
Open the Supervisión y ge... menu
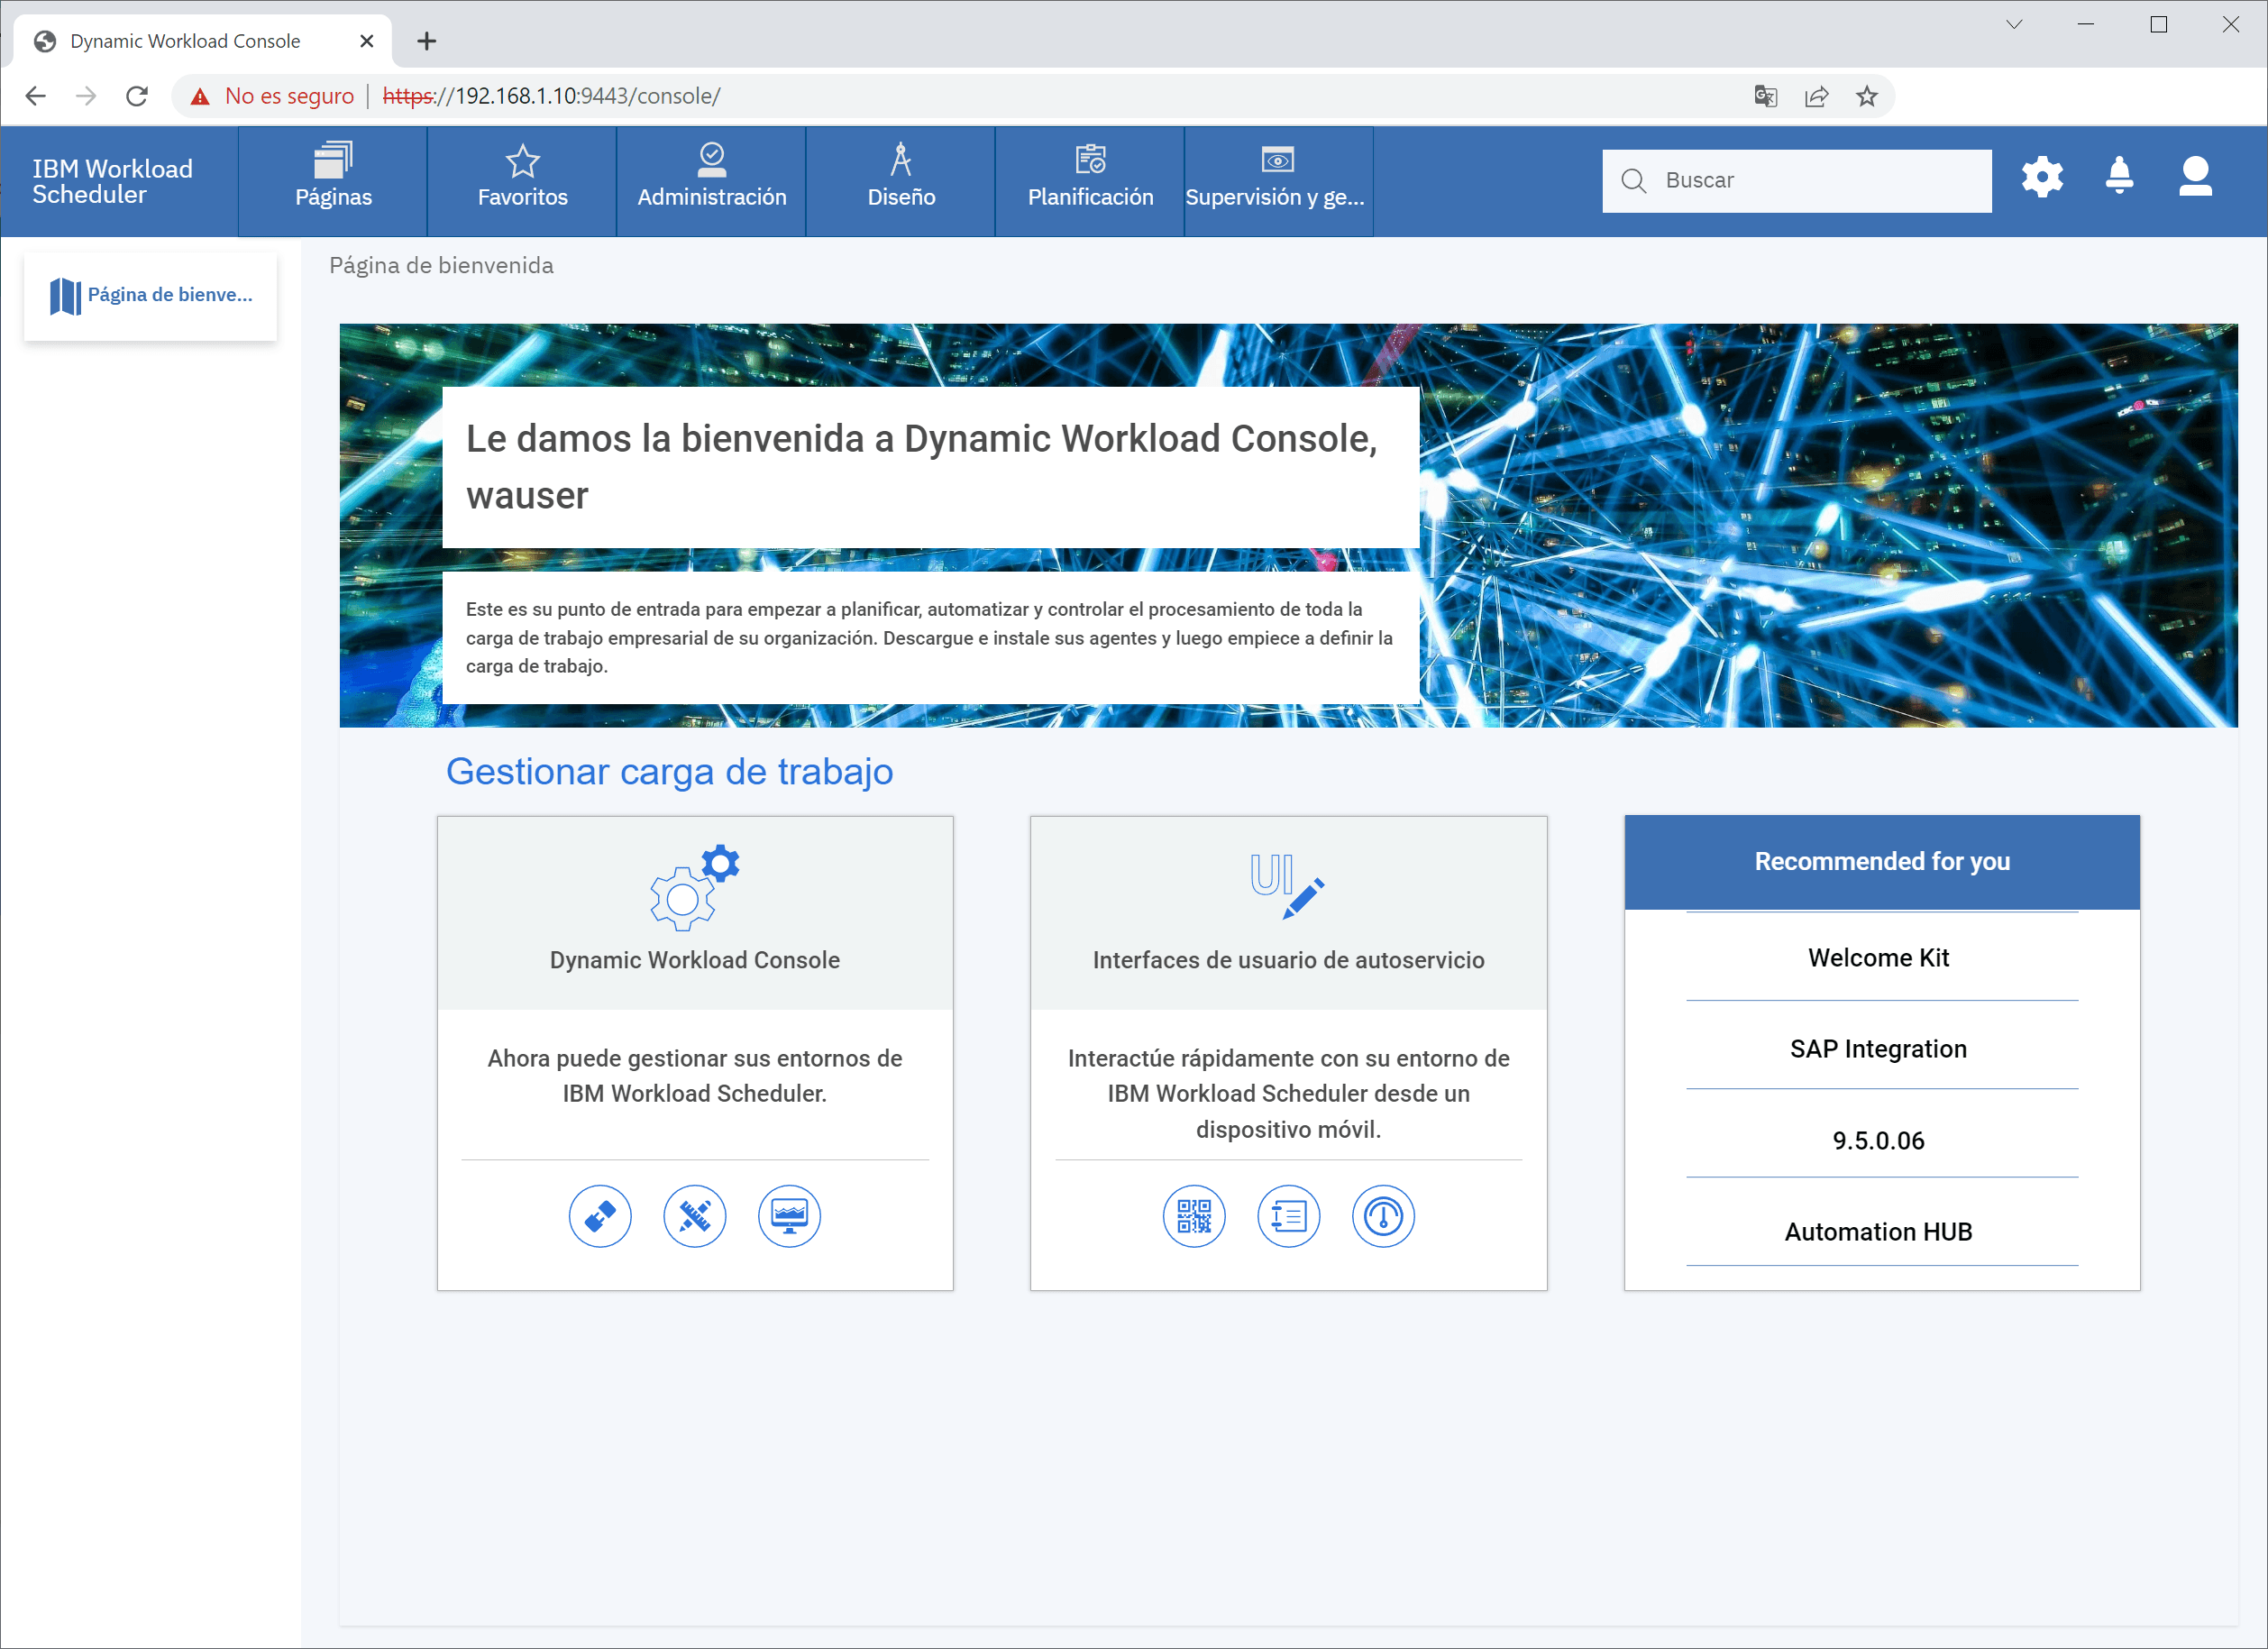pyautogui.click(x=1279, y=181)
